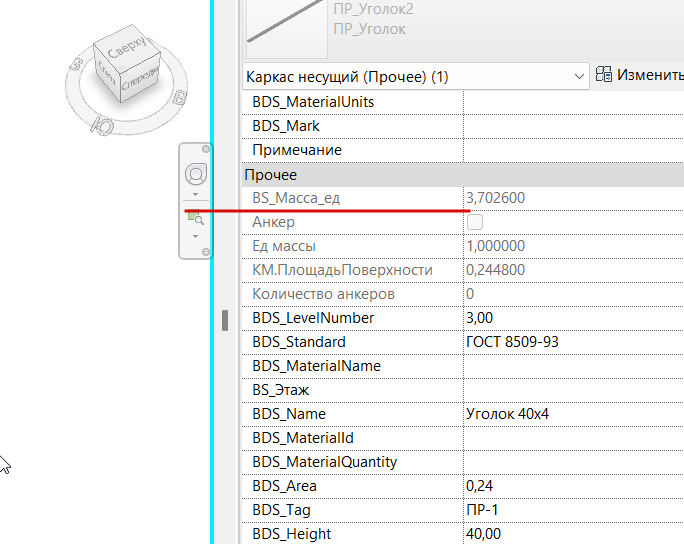Open the steering wheel navigation tool

click(x=196, y=174)
